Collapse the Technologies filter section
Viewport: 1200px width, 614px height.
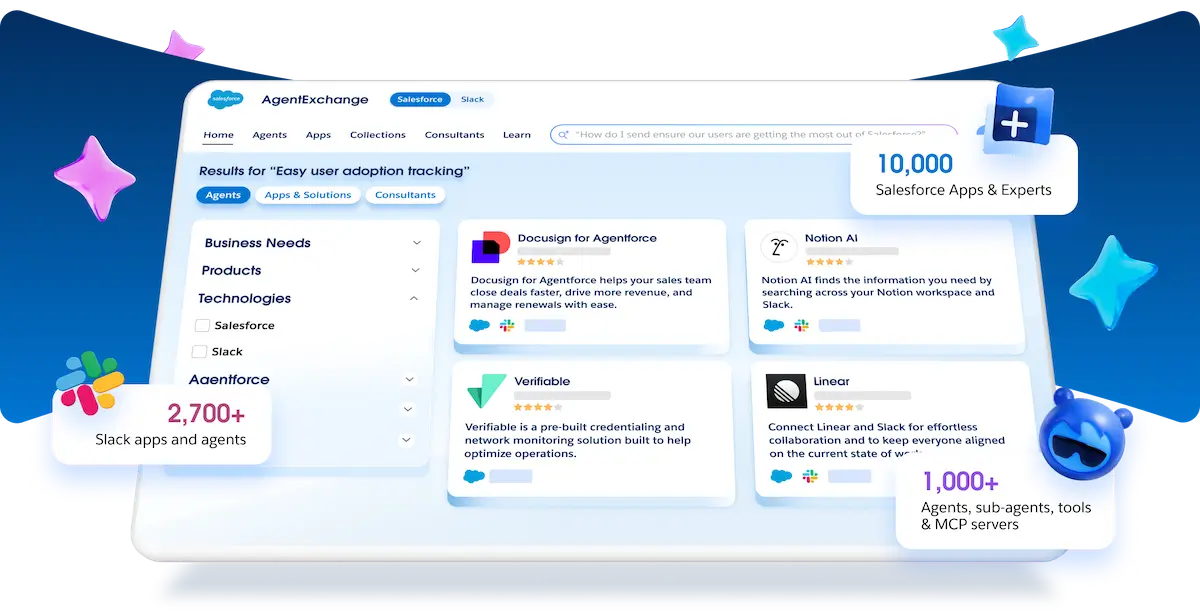(x=414, y=298)
